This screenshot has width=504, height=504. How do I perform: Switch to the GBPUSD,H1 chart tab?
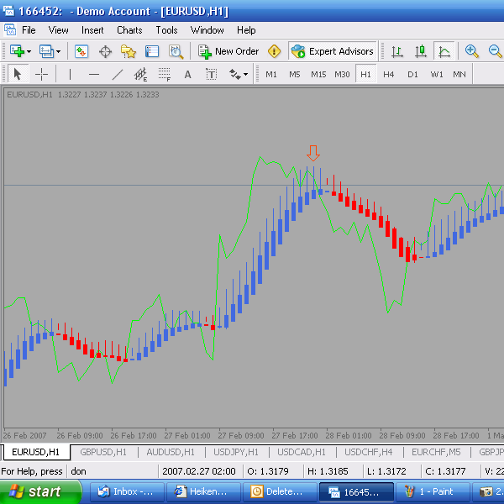(x=103, y=452)
